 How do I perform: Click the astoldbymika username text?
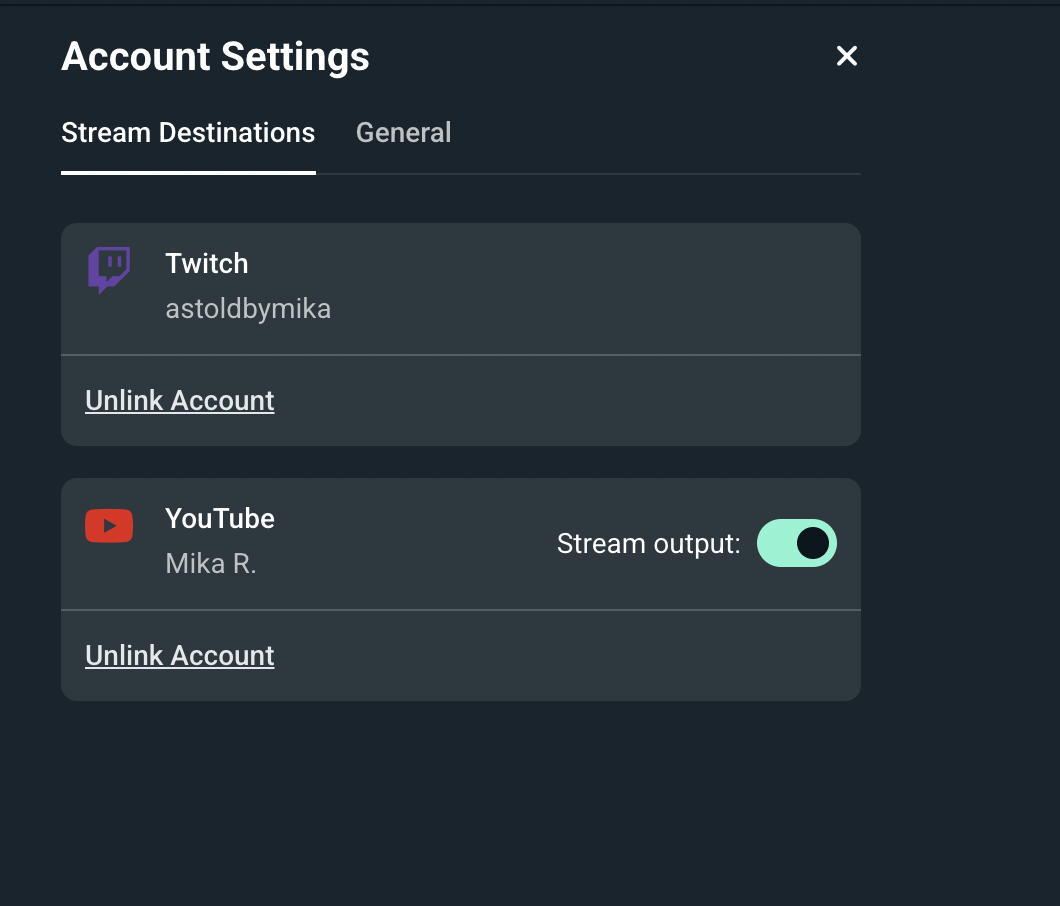[x=248, y=308]
